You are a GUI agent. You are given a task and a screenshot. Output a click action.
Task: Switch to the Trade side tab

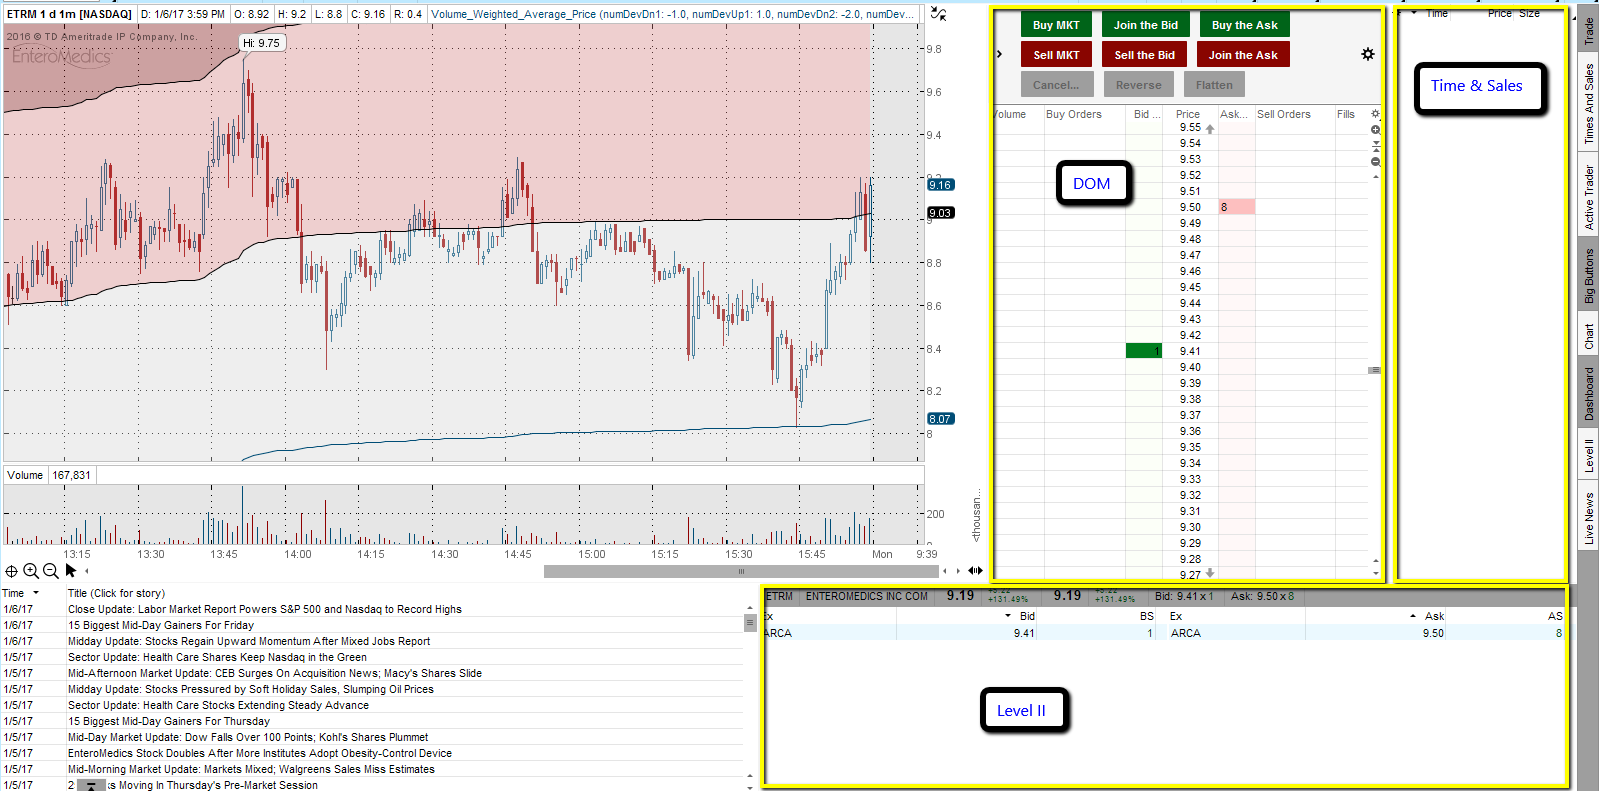1588,31
